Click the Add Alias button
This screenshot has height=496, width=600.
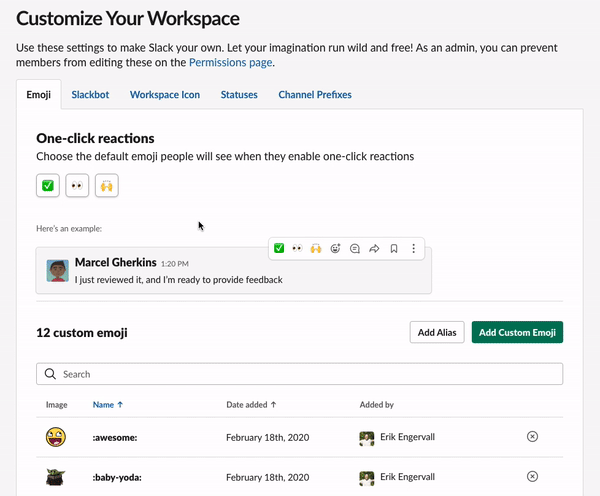(437, 332)
